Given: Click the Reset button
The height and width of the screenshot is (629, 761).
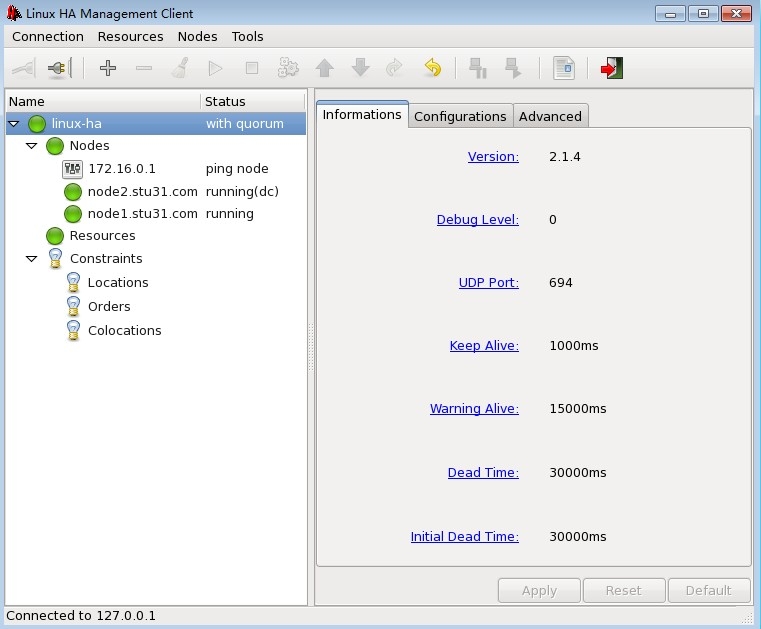Looking at the screenshot, I should [x=624, y=591].
